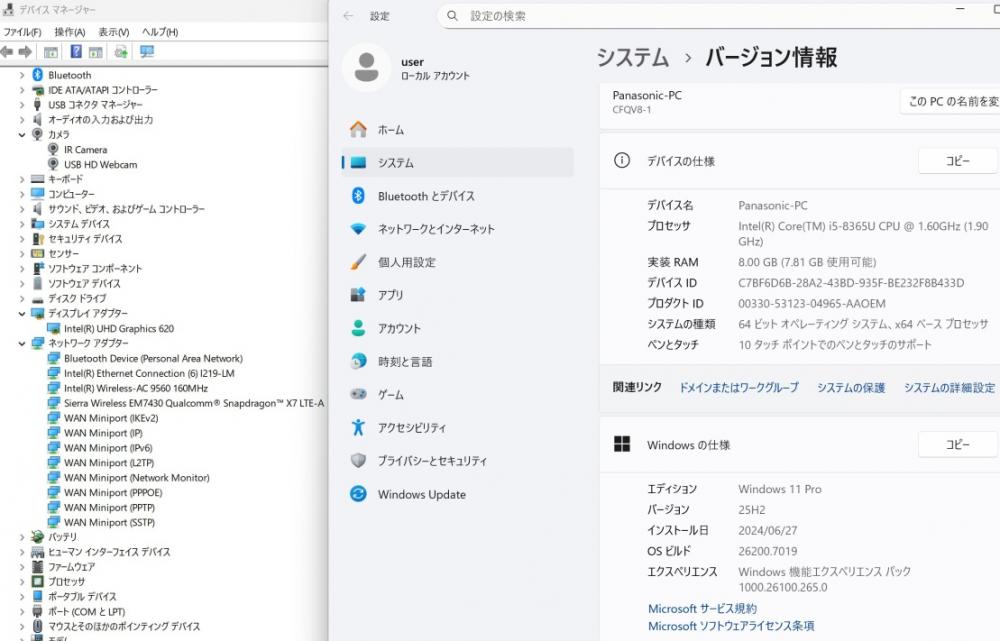Click the back arrow in Settings
Image resolution: width=1000 pixels, height=641 pixels.
point(348,16)
